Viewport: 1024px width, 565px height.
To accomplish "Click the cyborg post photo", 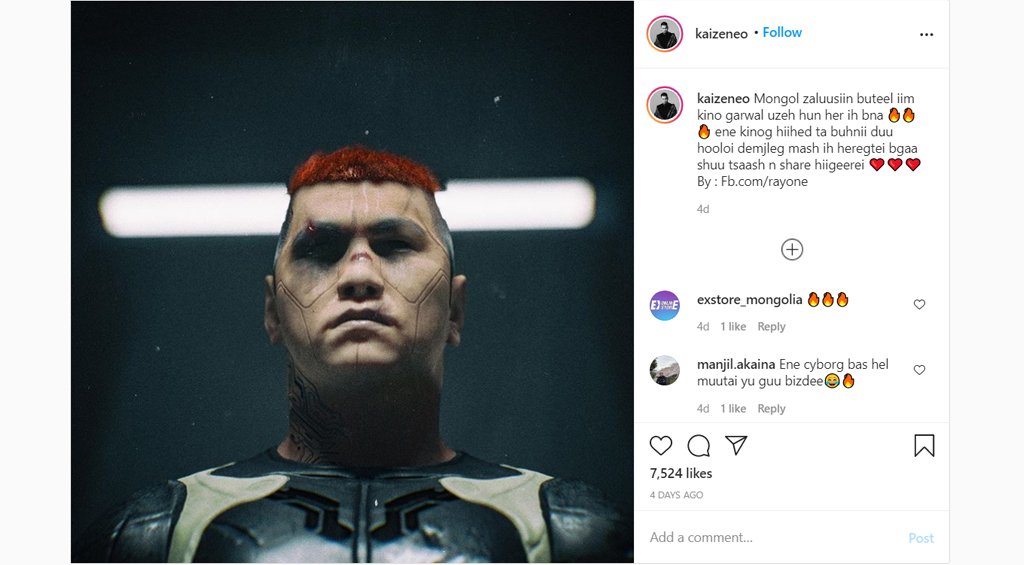I will (x=352, y=282).
